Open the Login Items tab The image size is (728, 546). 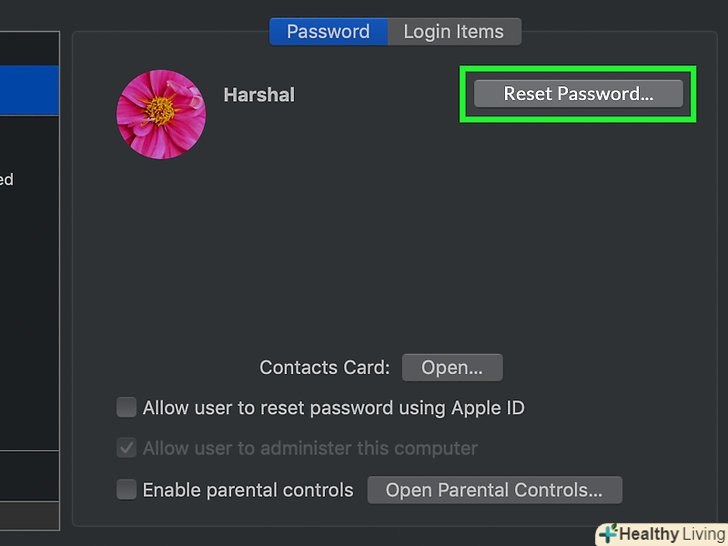click(453, 32)
